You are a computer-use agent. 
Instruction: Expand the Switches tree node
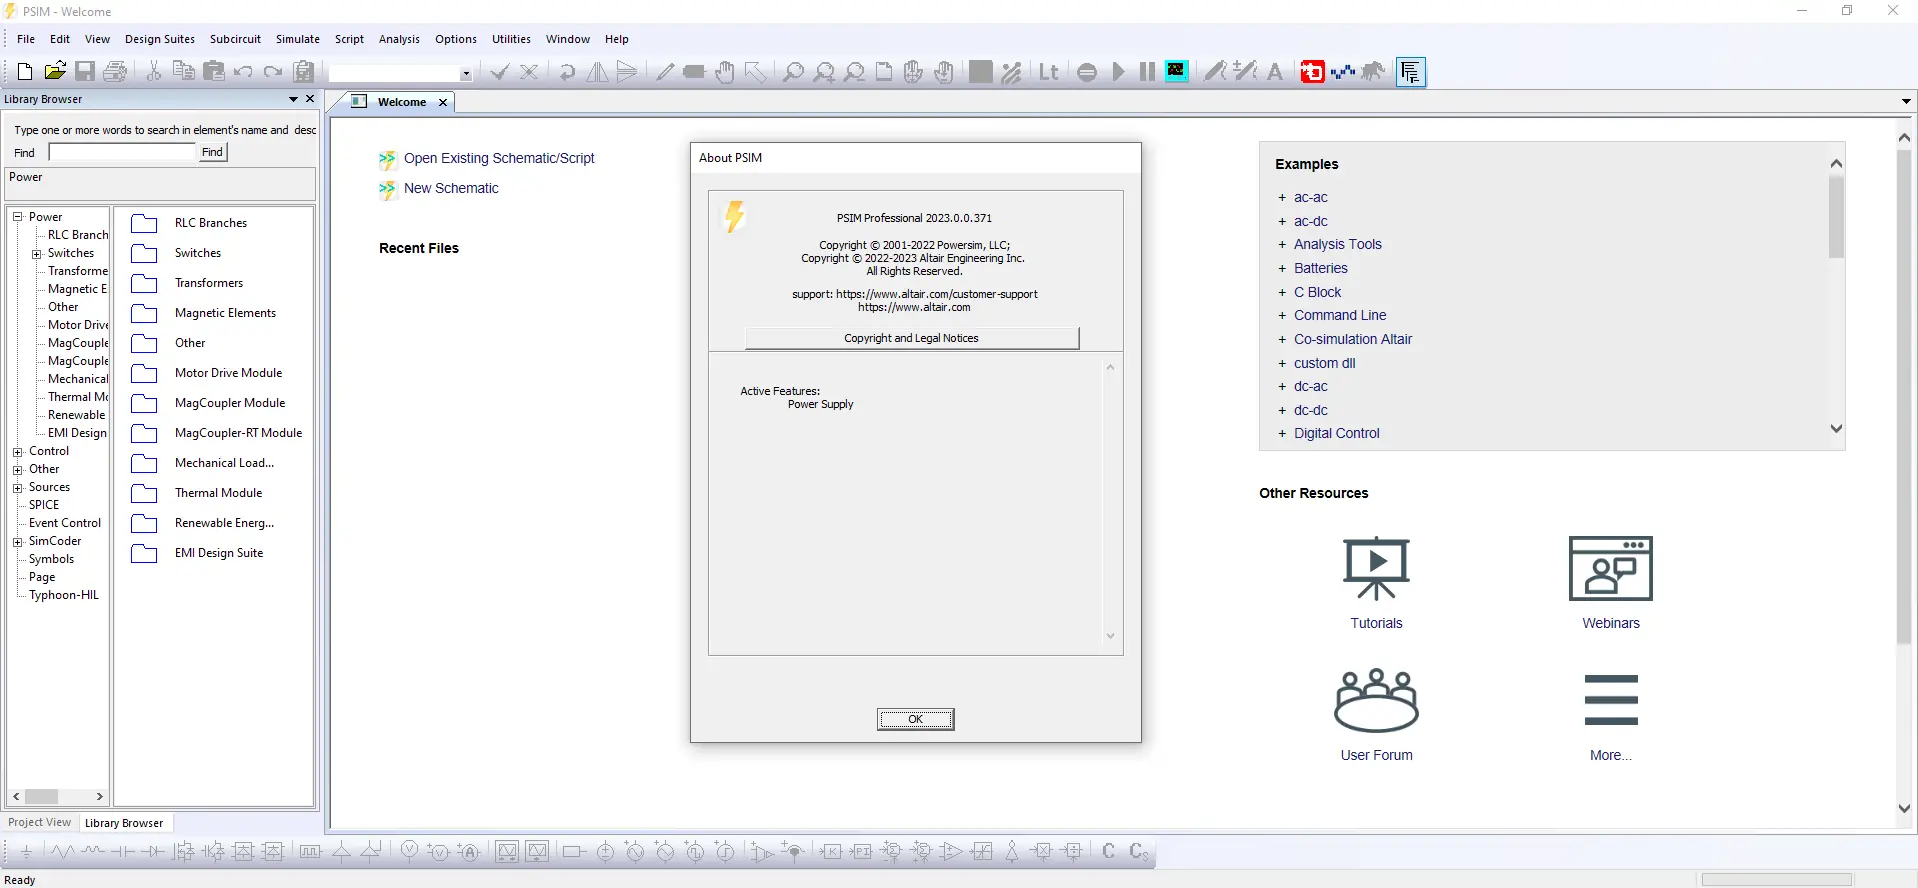coord(36,254)
